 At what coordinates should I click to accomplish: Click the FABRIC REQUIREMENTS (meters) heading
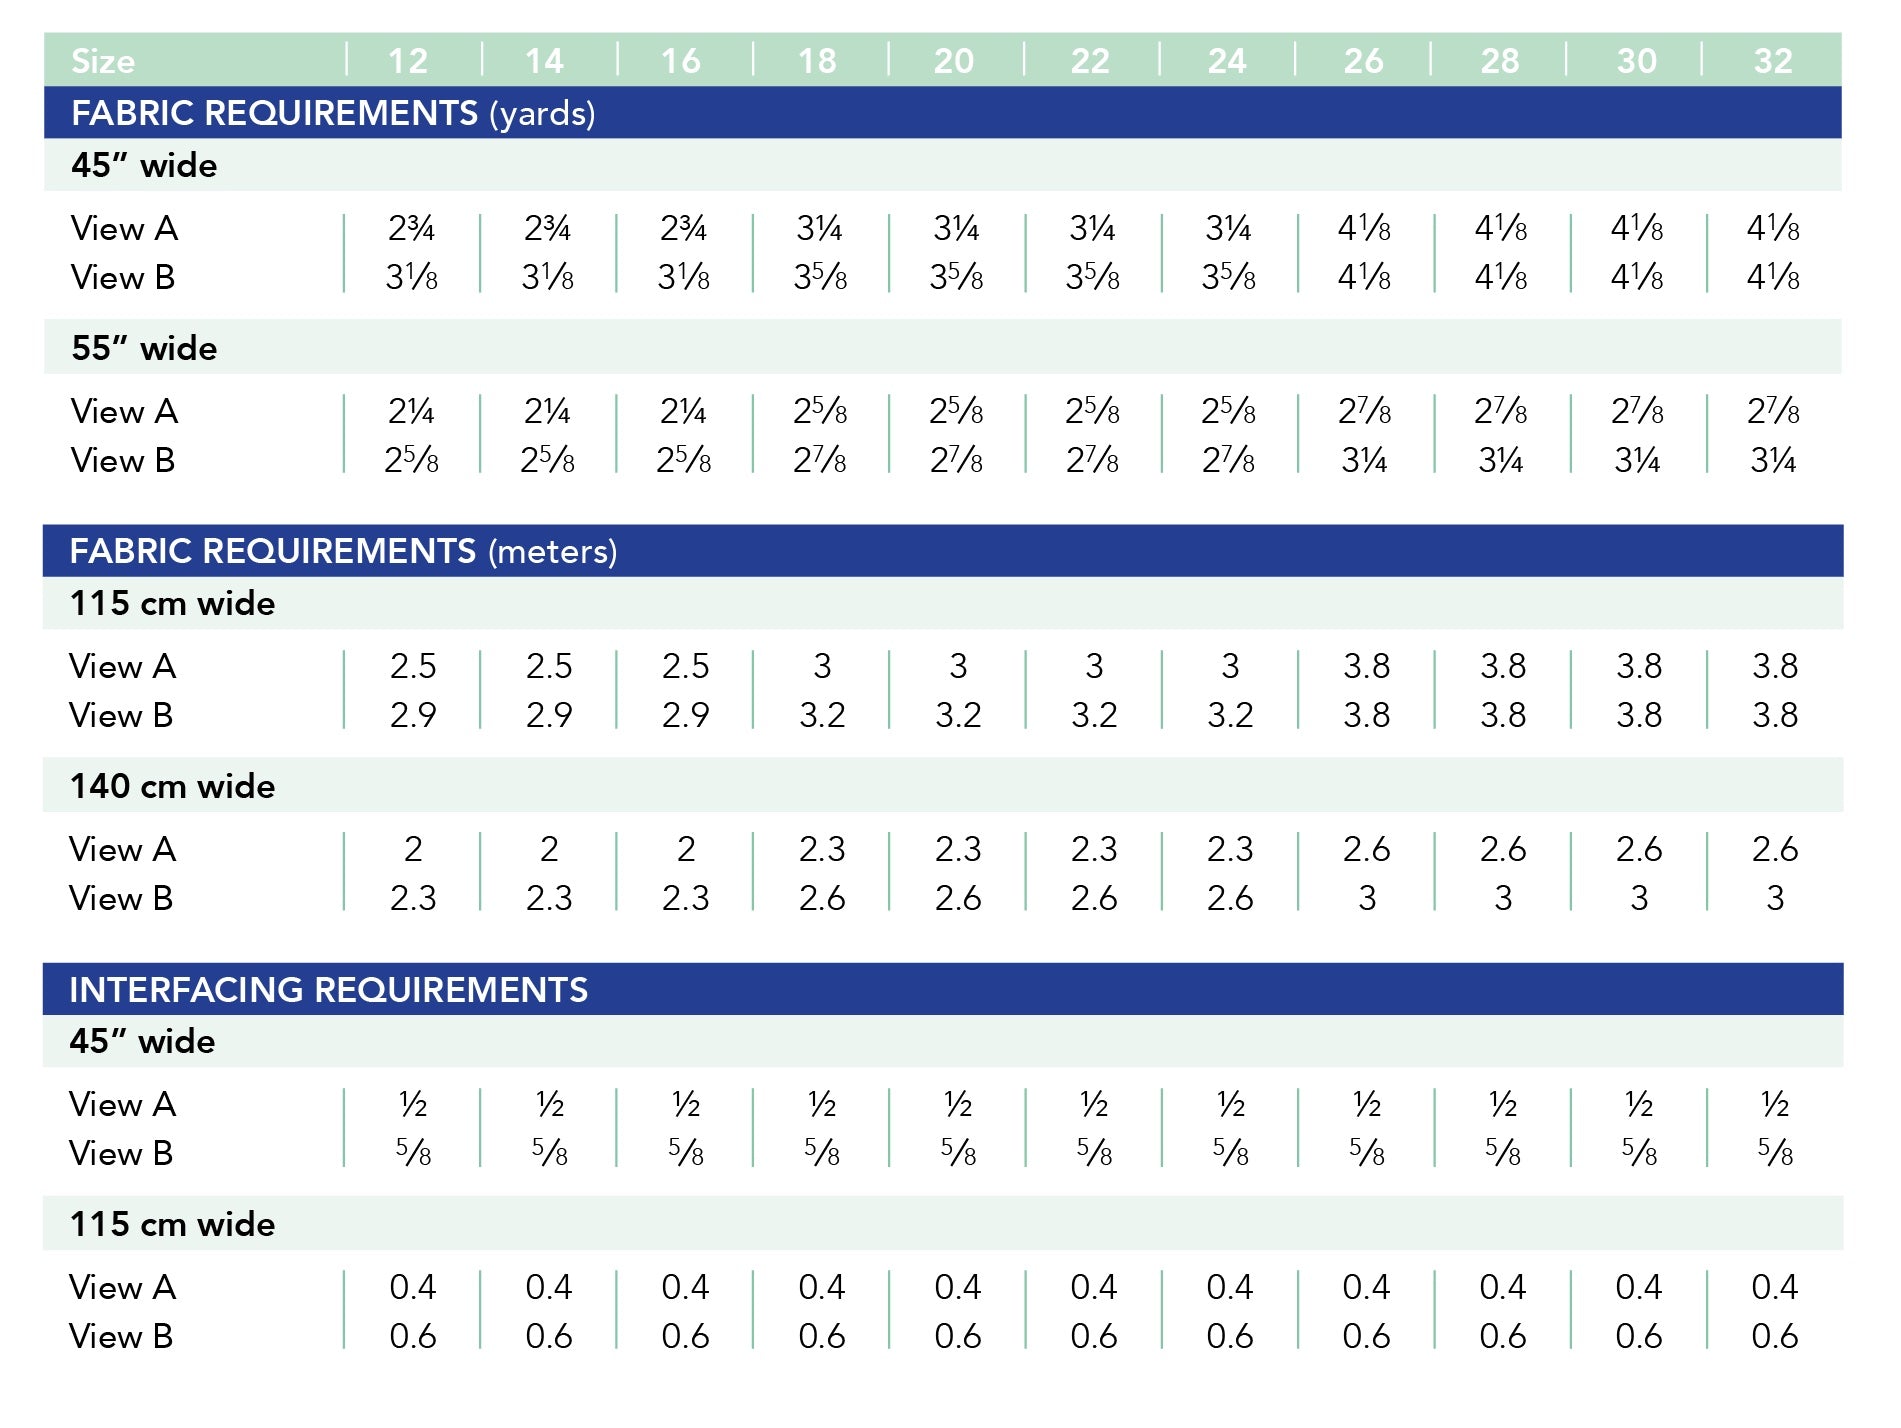pos(343,551)
